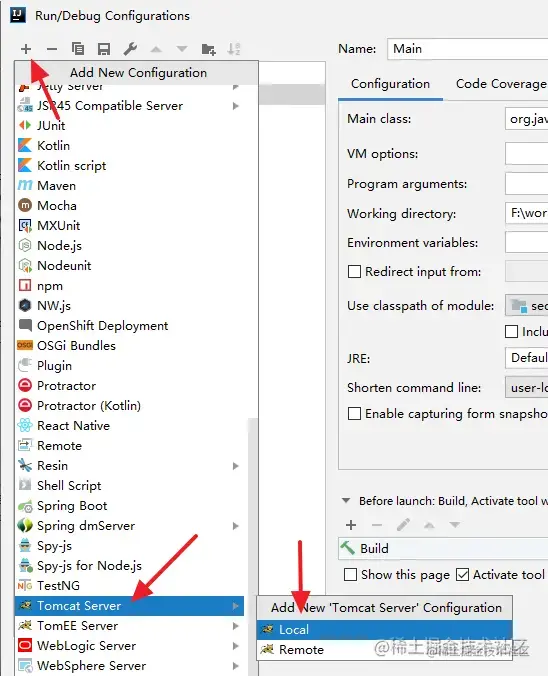Click the plus Add New Configuration icon
Image resolution: width=548 pixels, height=676 pixels.
(26, 49)
